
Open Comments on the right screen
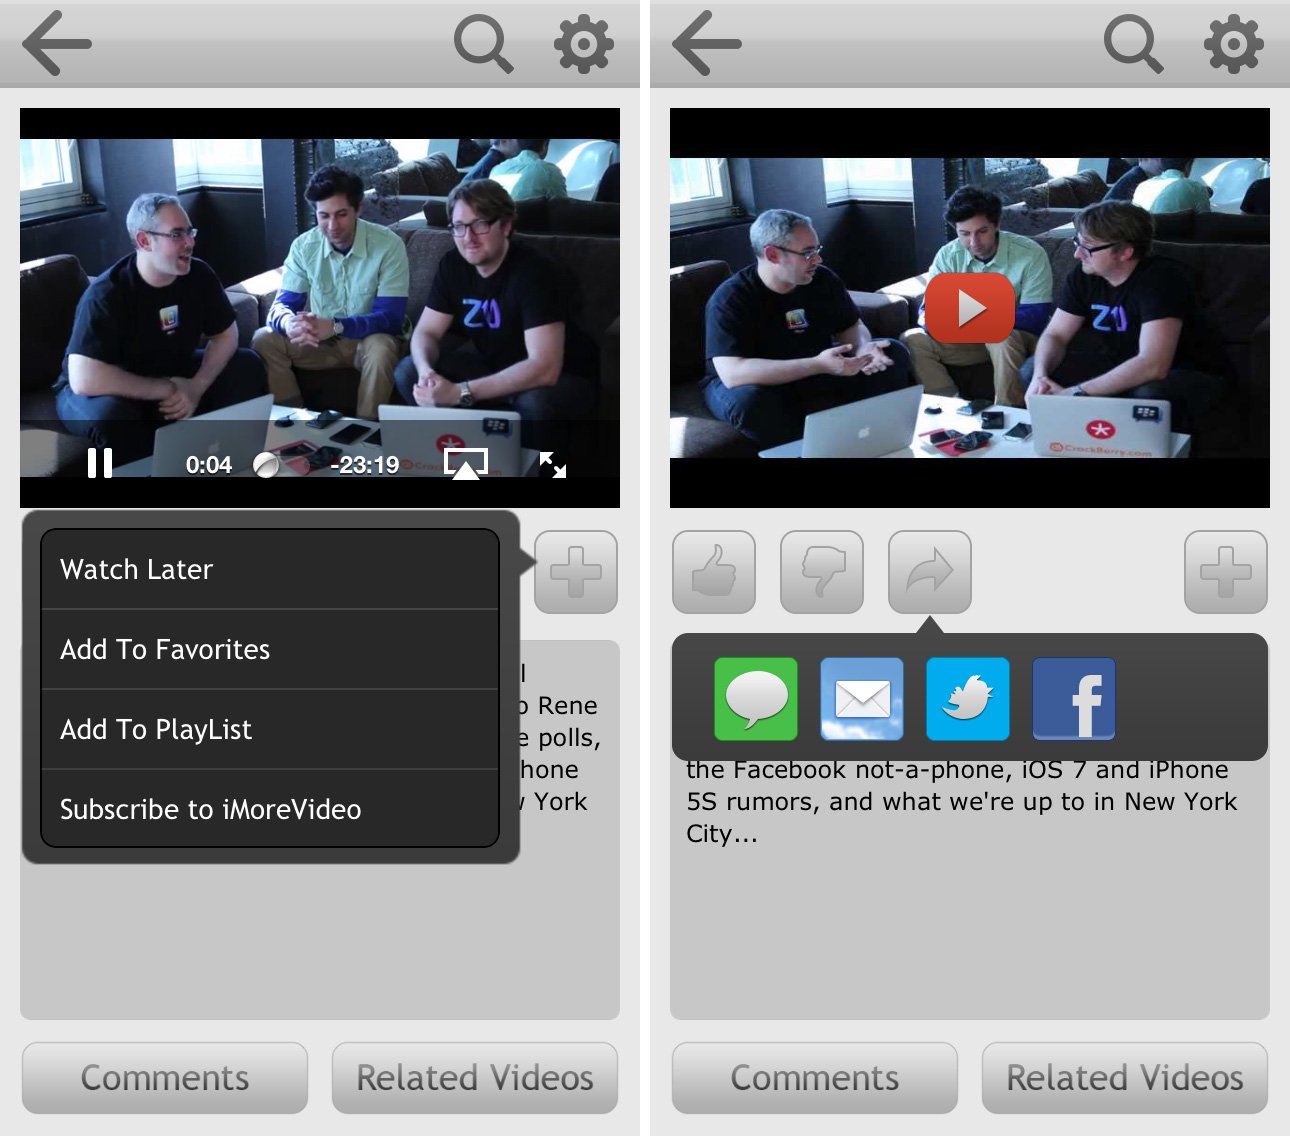coord(815,1078)
